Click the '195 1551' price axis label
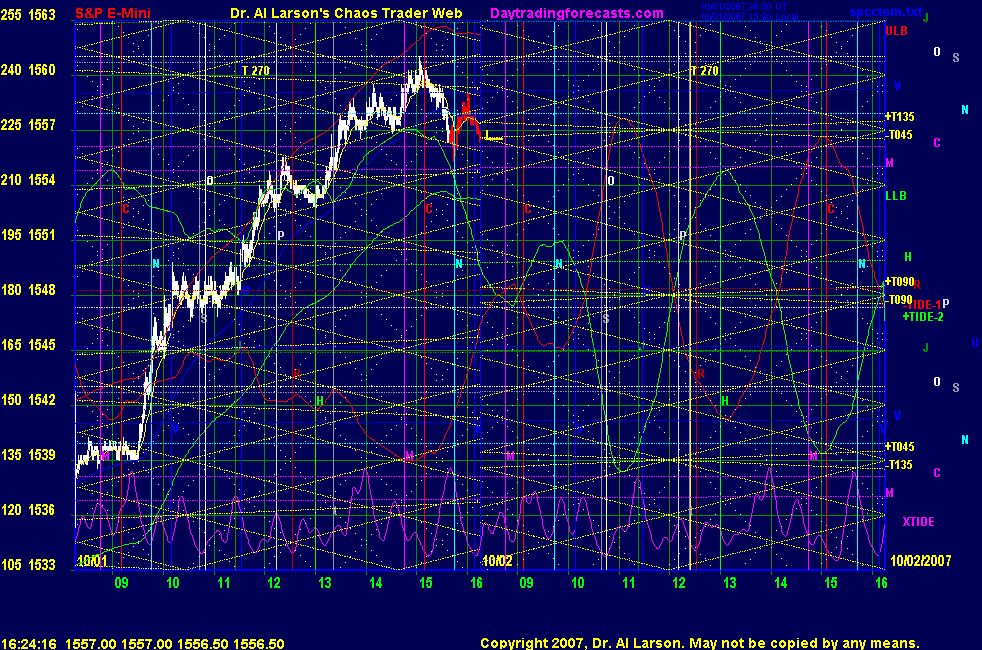Viewport: 982px width, 650px height. (28, 235)
